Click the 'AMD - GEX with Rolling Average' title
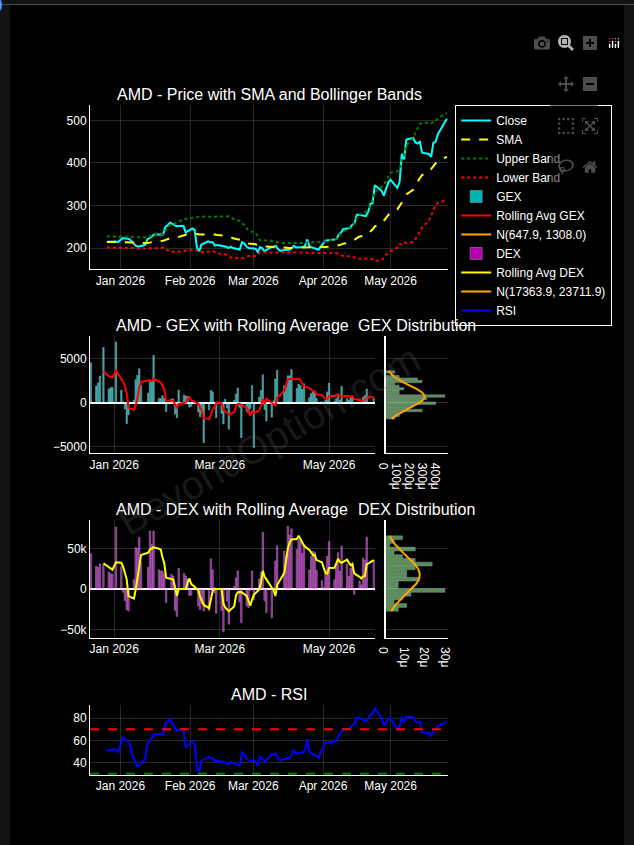The height and width of the screenshot is (845, 634). 232,326
